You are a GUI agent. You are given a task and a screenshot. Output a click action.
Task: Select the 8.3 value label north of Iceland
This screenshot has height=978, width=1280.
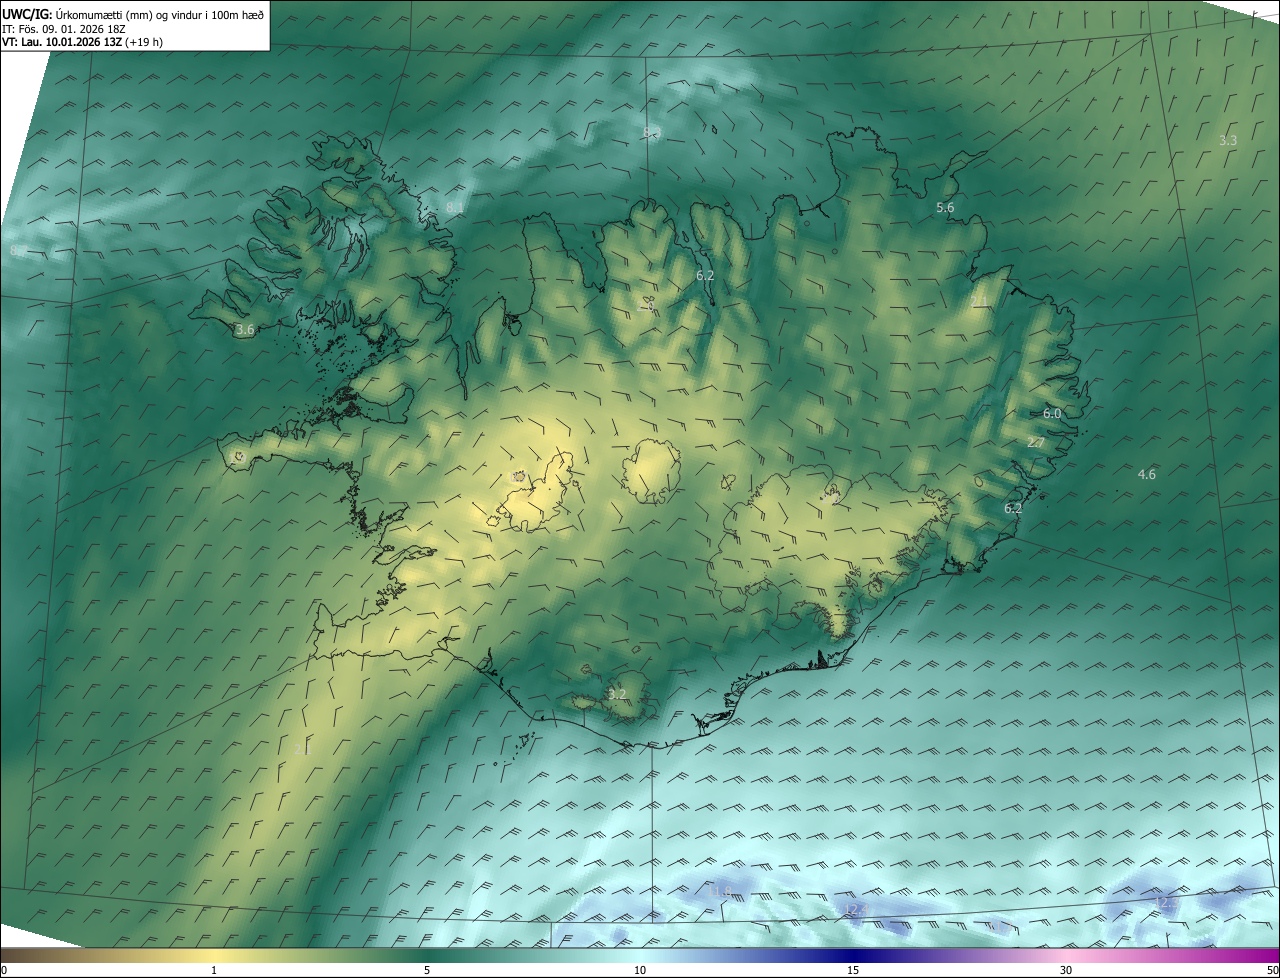tap(652, 133)
